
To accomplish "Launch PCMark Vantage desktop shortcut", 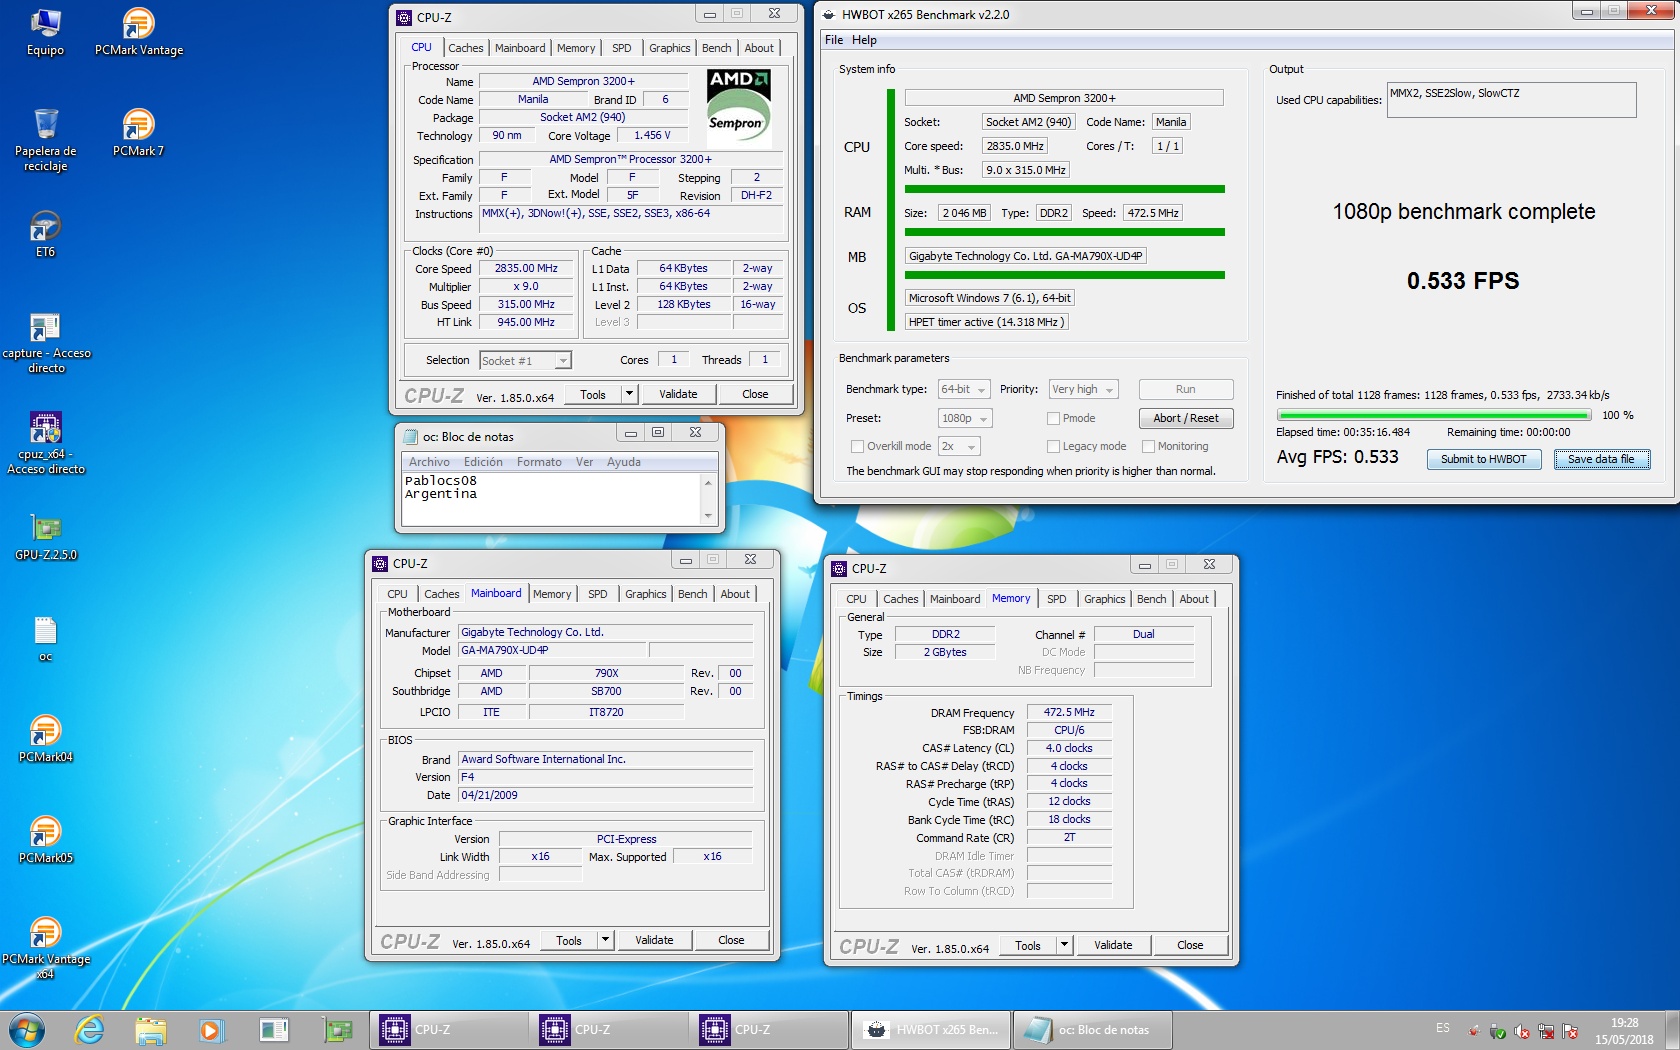I will (139, 32).
